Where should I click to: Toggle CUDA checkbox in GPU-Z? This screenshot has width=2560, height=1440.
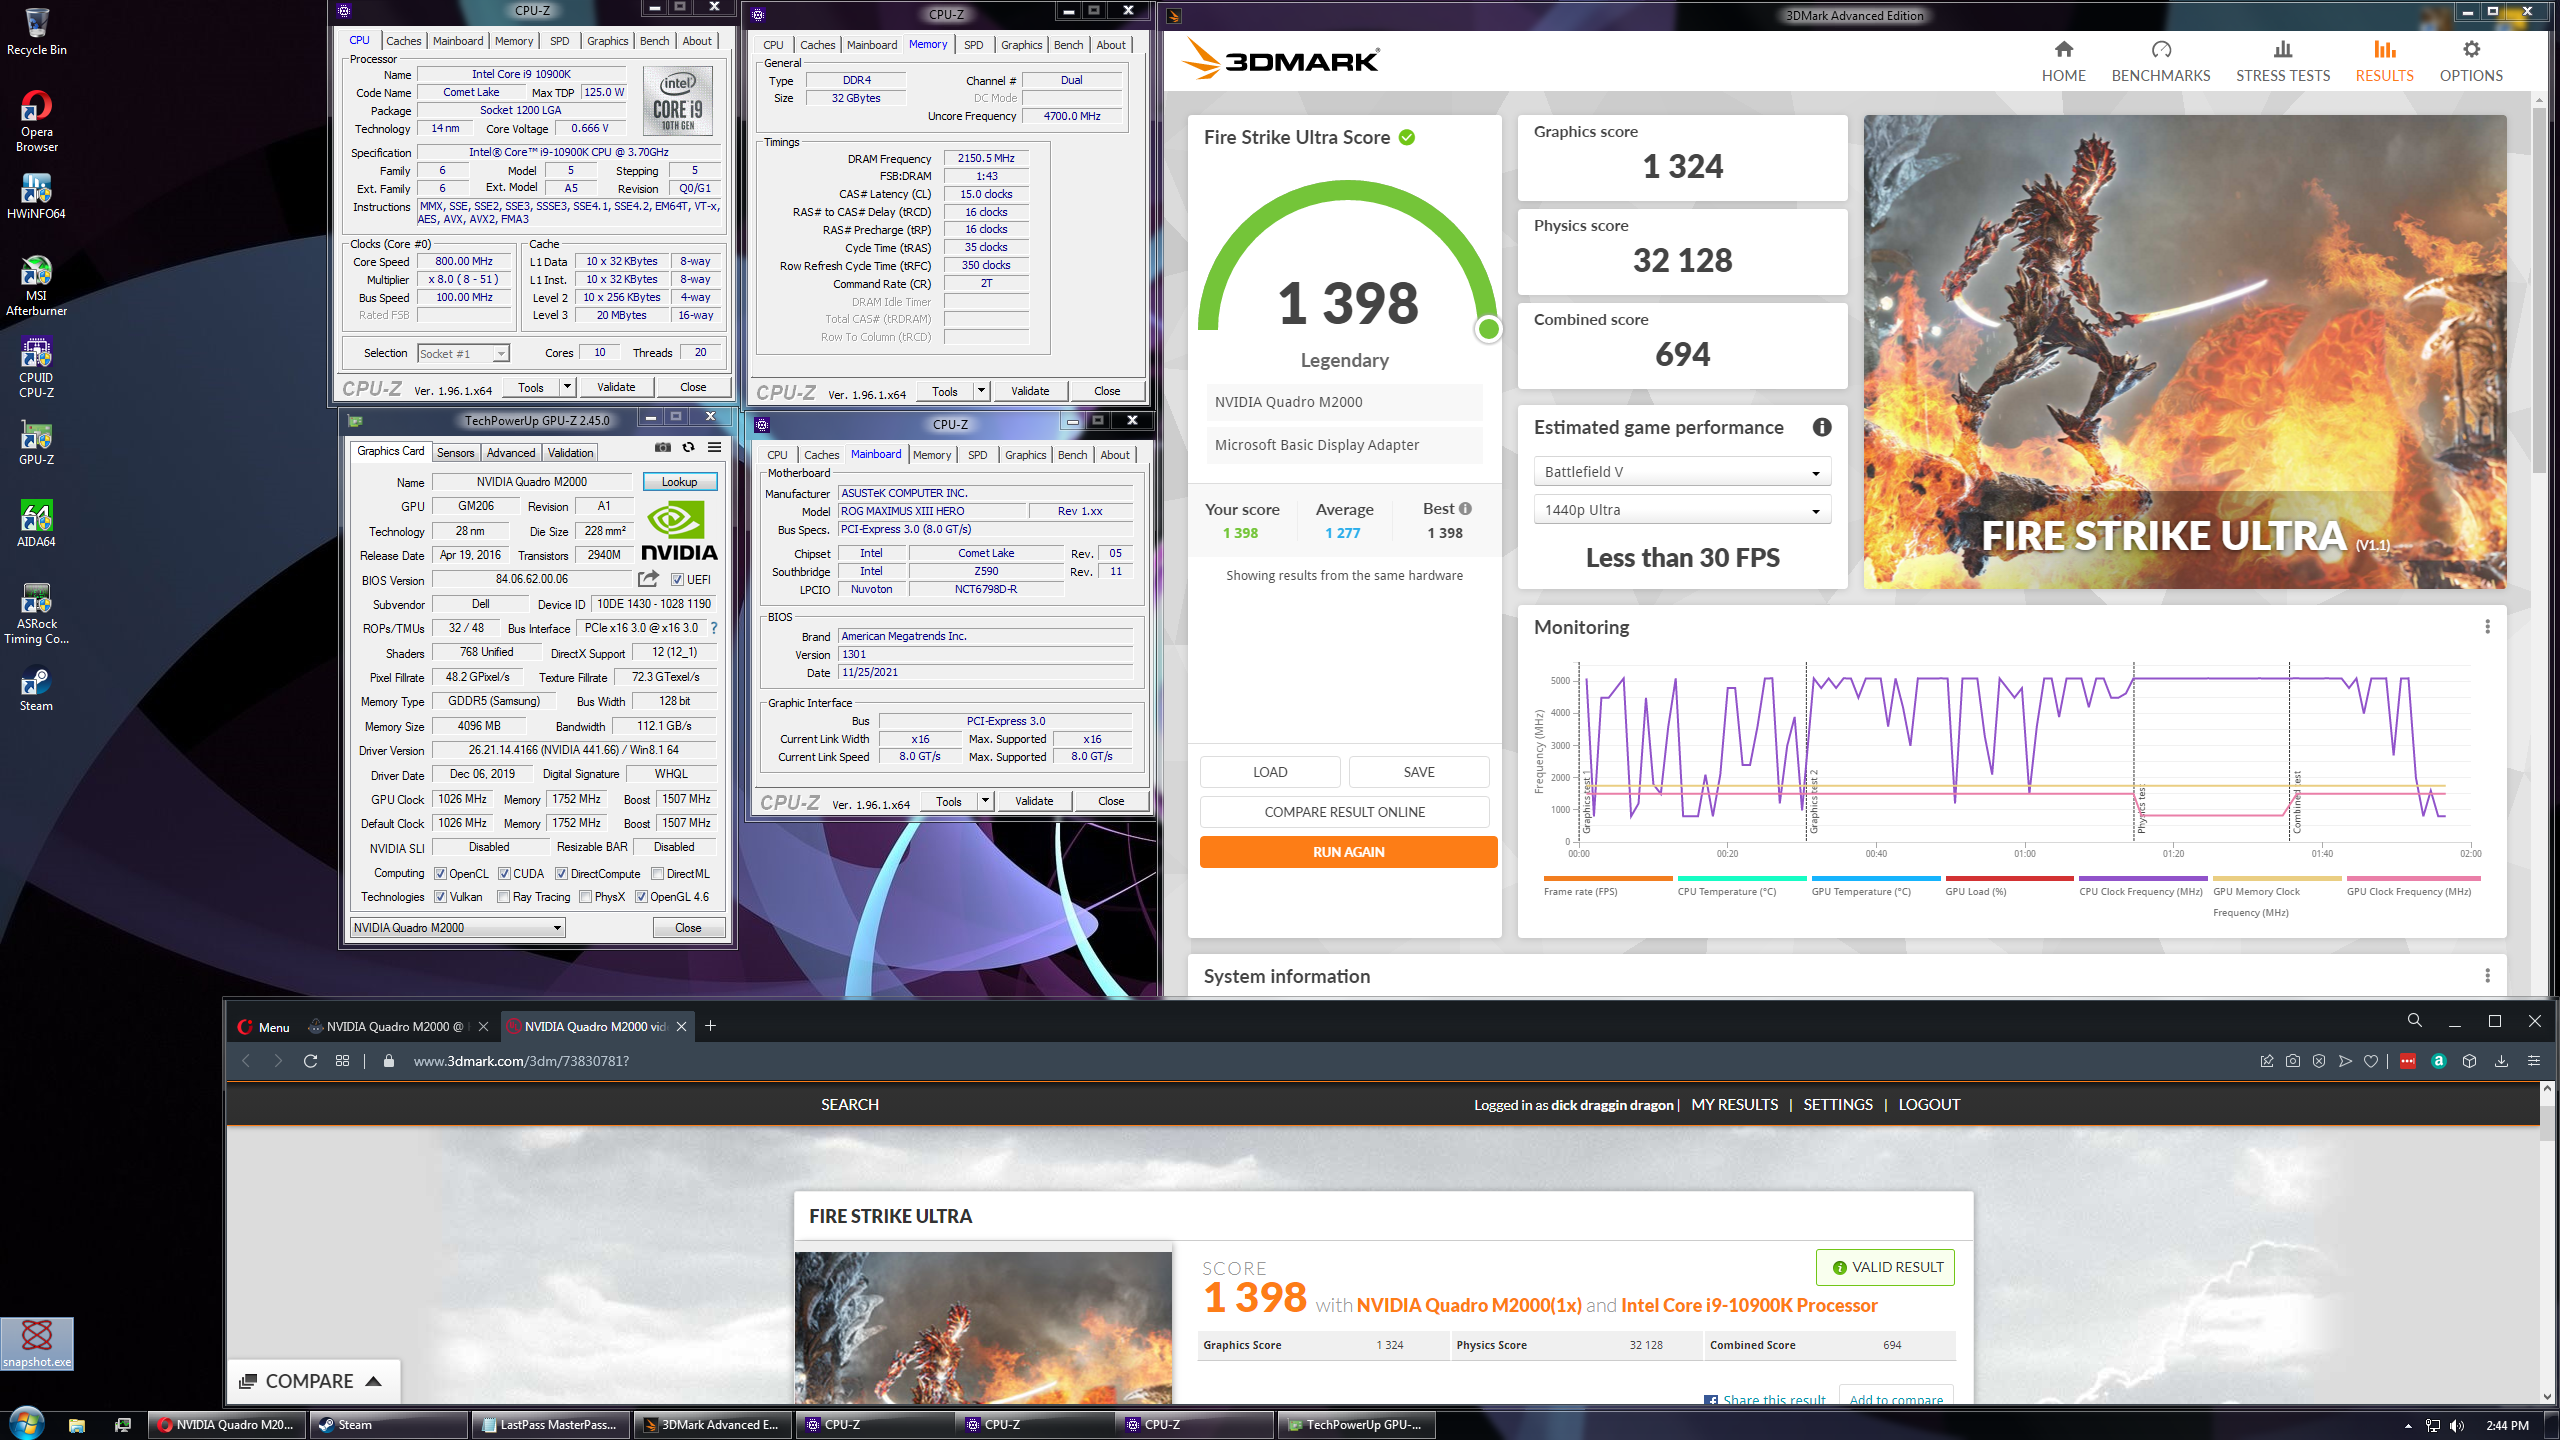(x=504, y=874)
